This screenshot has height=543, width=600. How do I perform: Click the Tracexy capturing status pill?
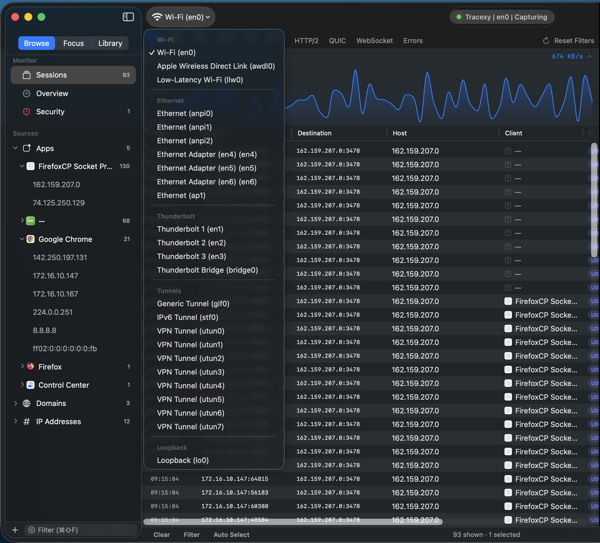(x=502, y=17)
